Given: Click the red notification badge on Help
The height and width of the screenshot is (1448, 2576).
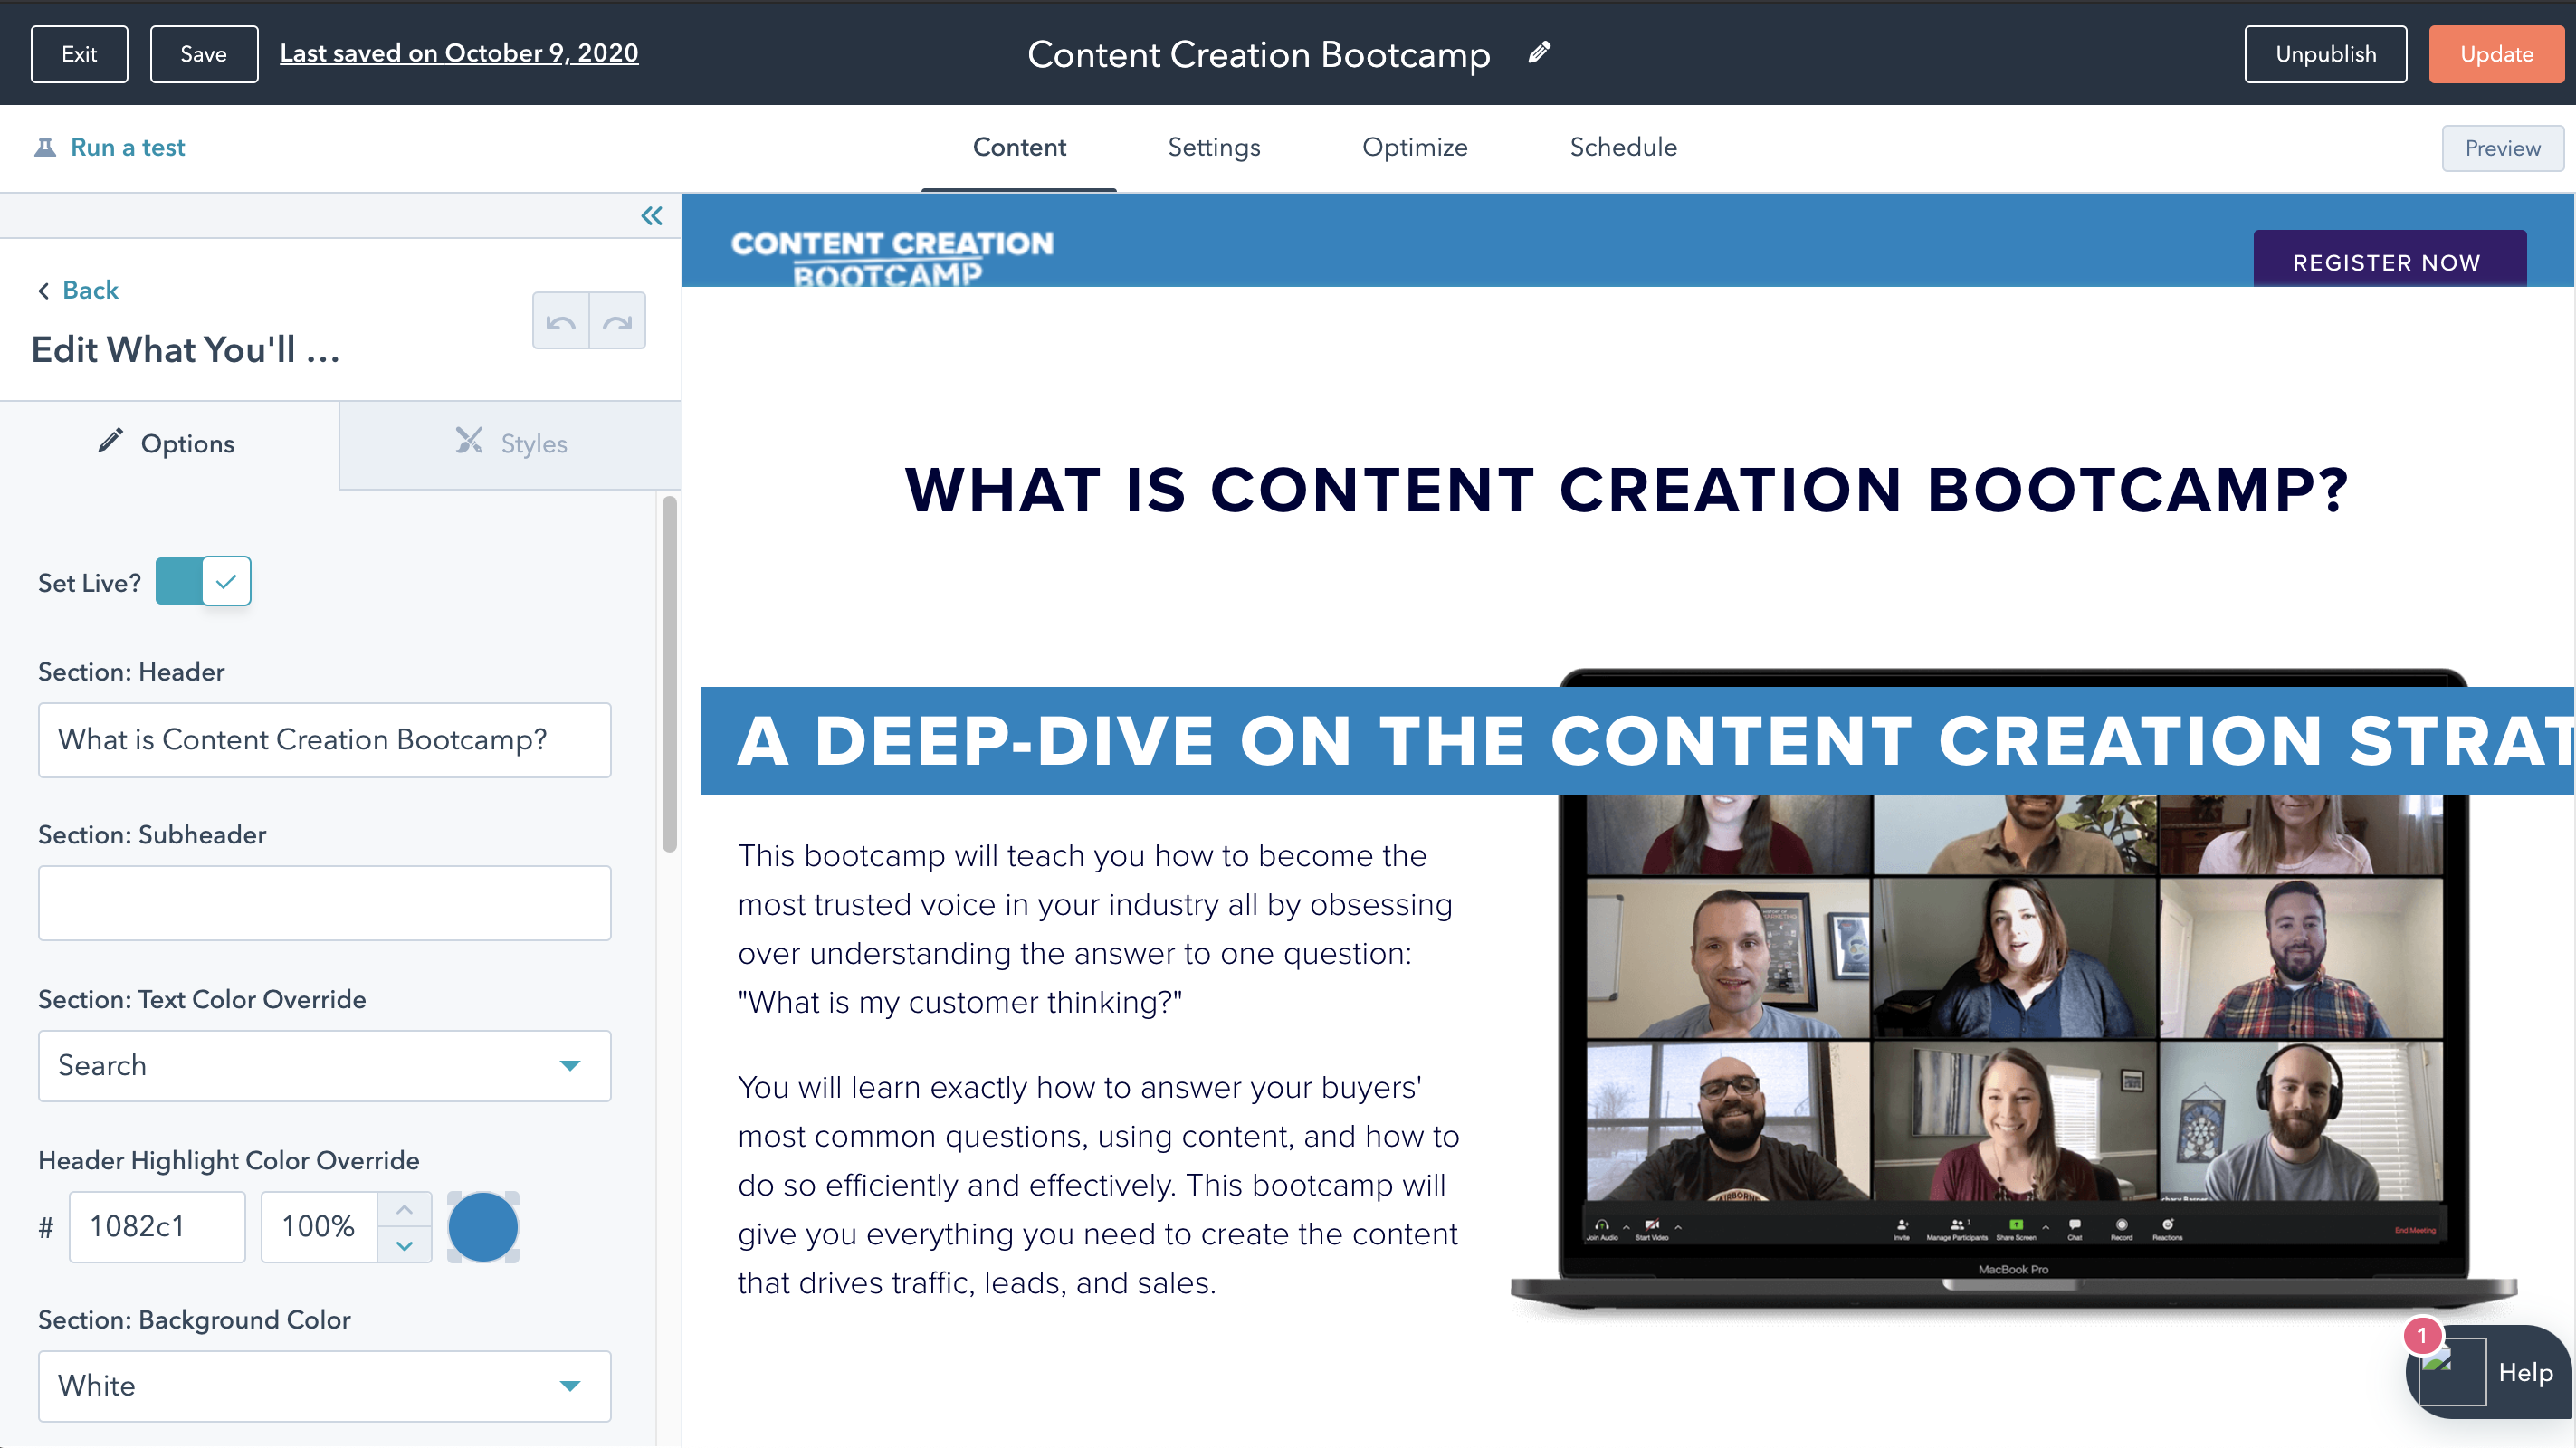Looking at the screenshot, I should click(2422, 1336).
